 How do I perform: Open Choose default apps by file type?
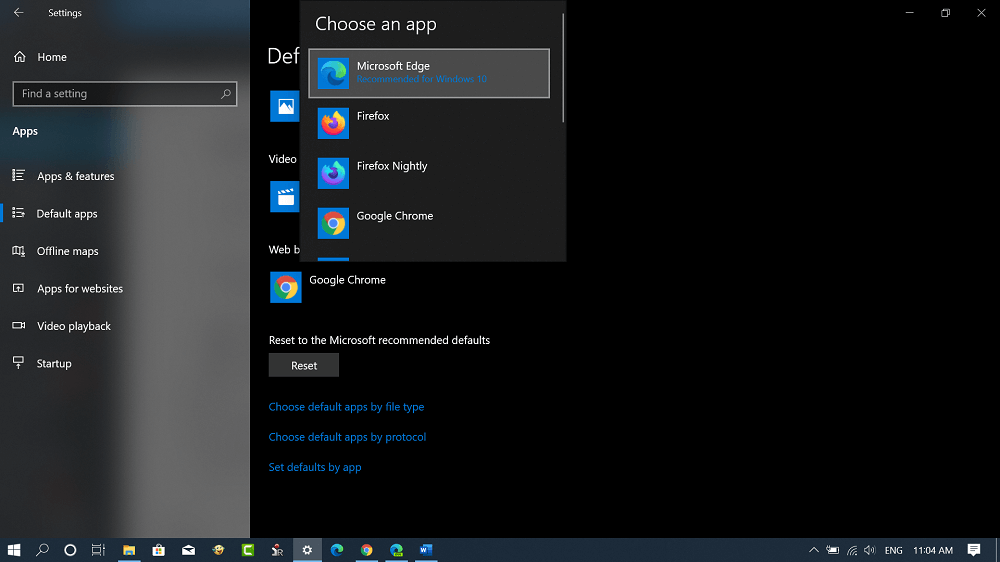(346, 407)
